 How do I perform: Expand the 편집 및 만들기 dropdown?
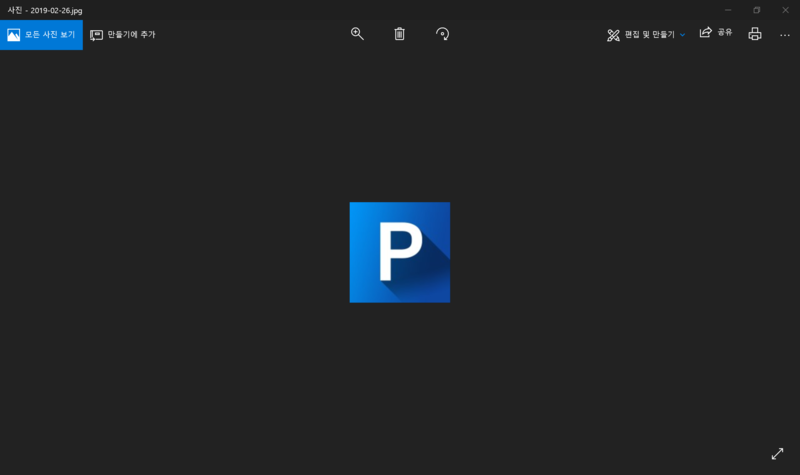point(646,35)
